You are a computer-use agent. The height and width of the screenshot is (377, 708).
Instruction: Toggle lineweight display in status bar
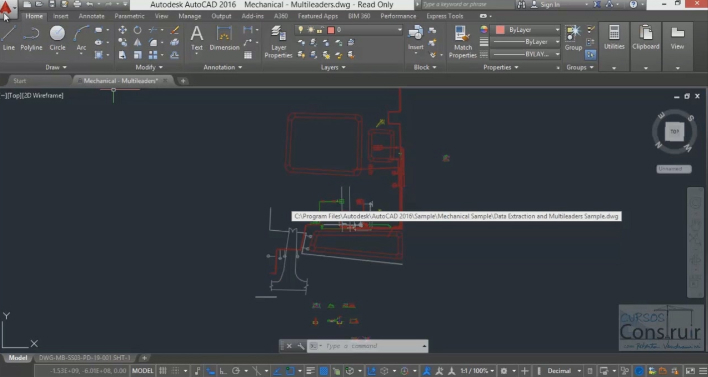click(x=311, y=371)
